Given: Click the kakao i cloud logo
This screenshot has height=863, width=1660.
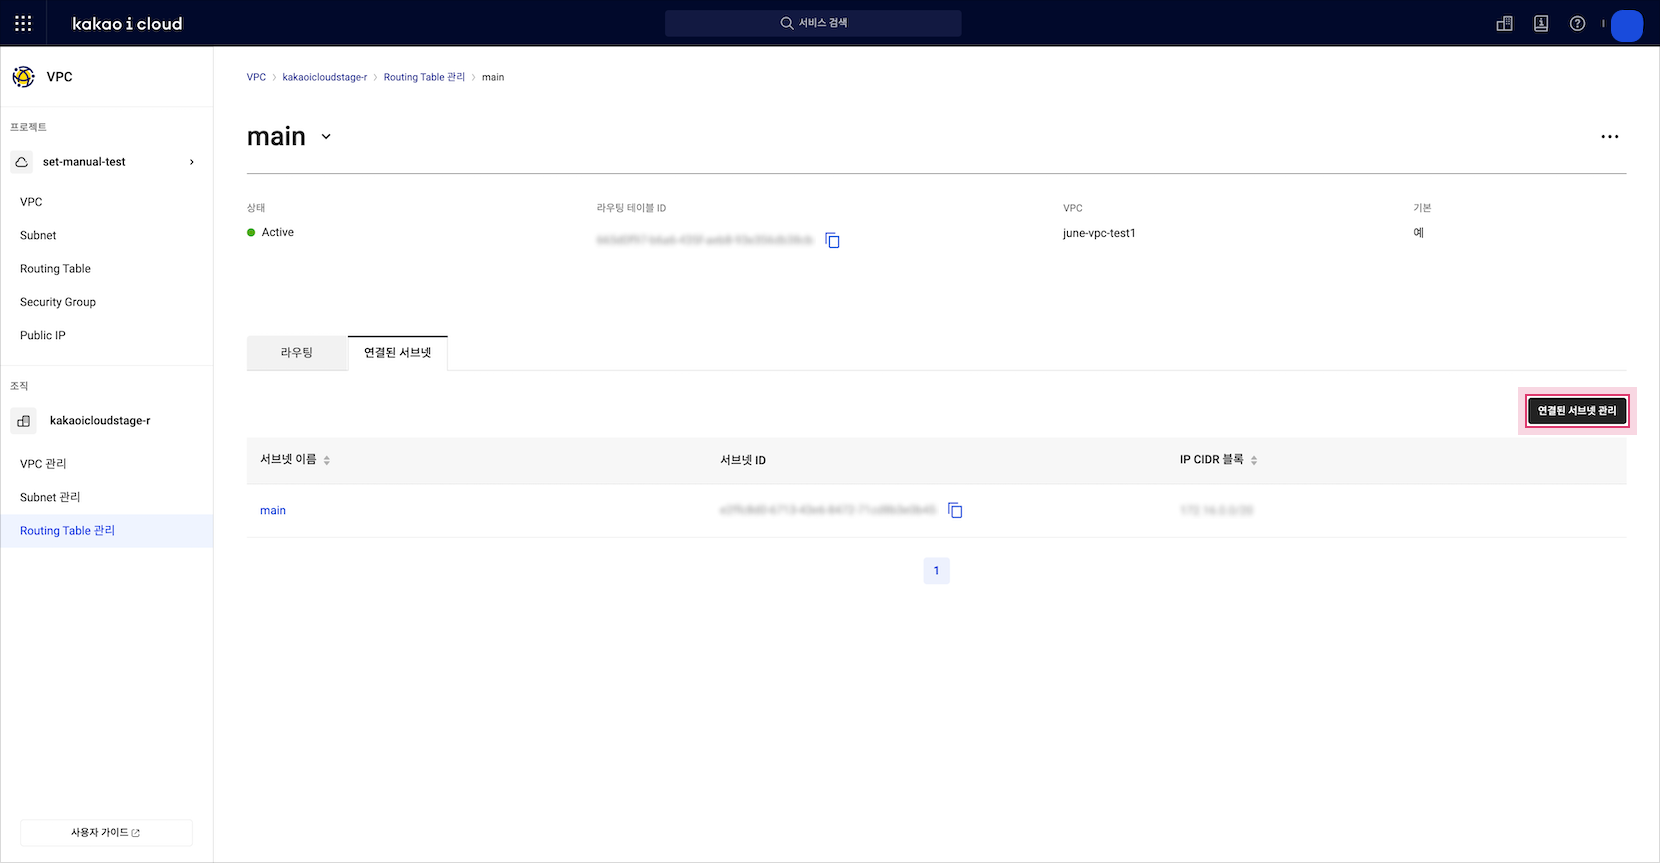Looking at the screenshot, I should pos(127,23).
